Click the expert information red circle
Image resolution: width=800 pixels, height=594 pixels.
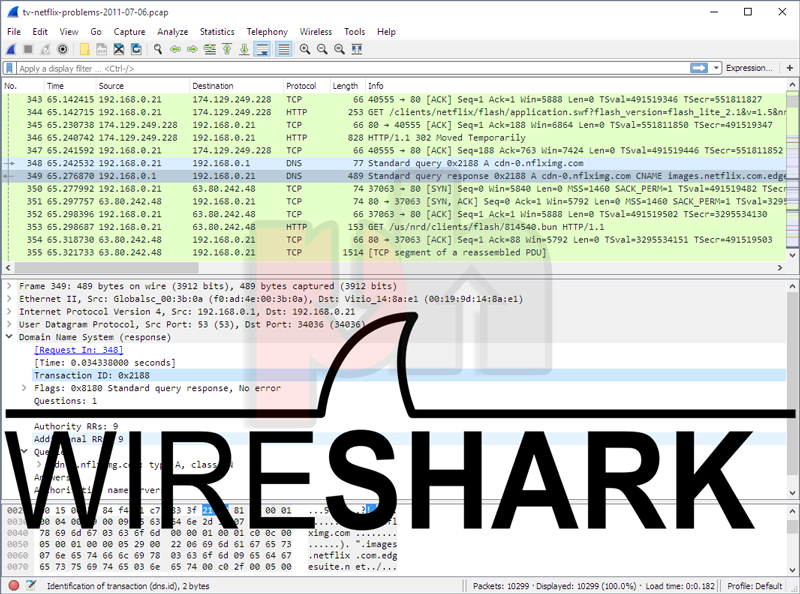pos(14,585)
